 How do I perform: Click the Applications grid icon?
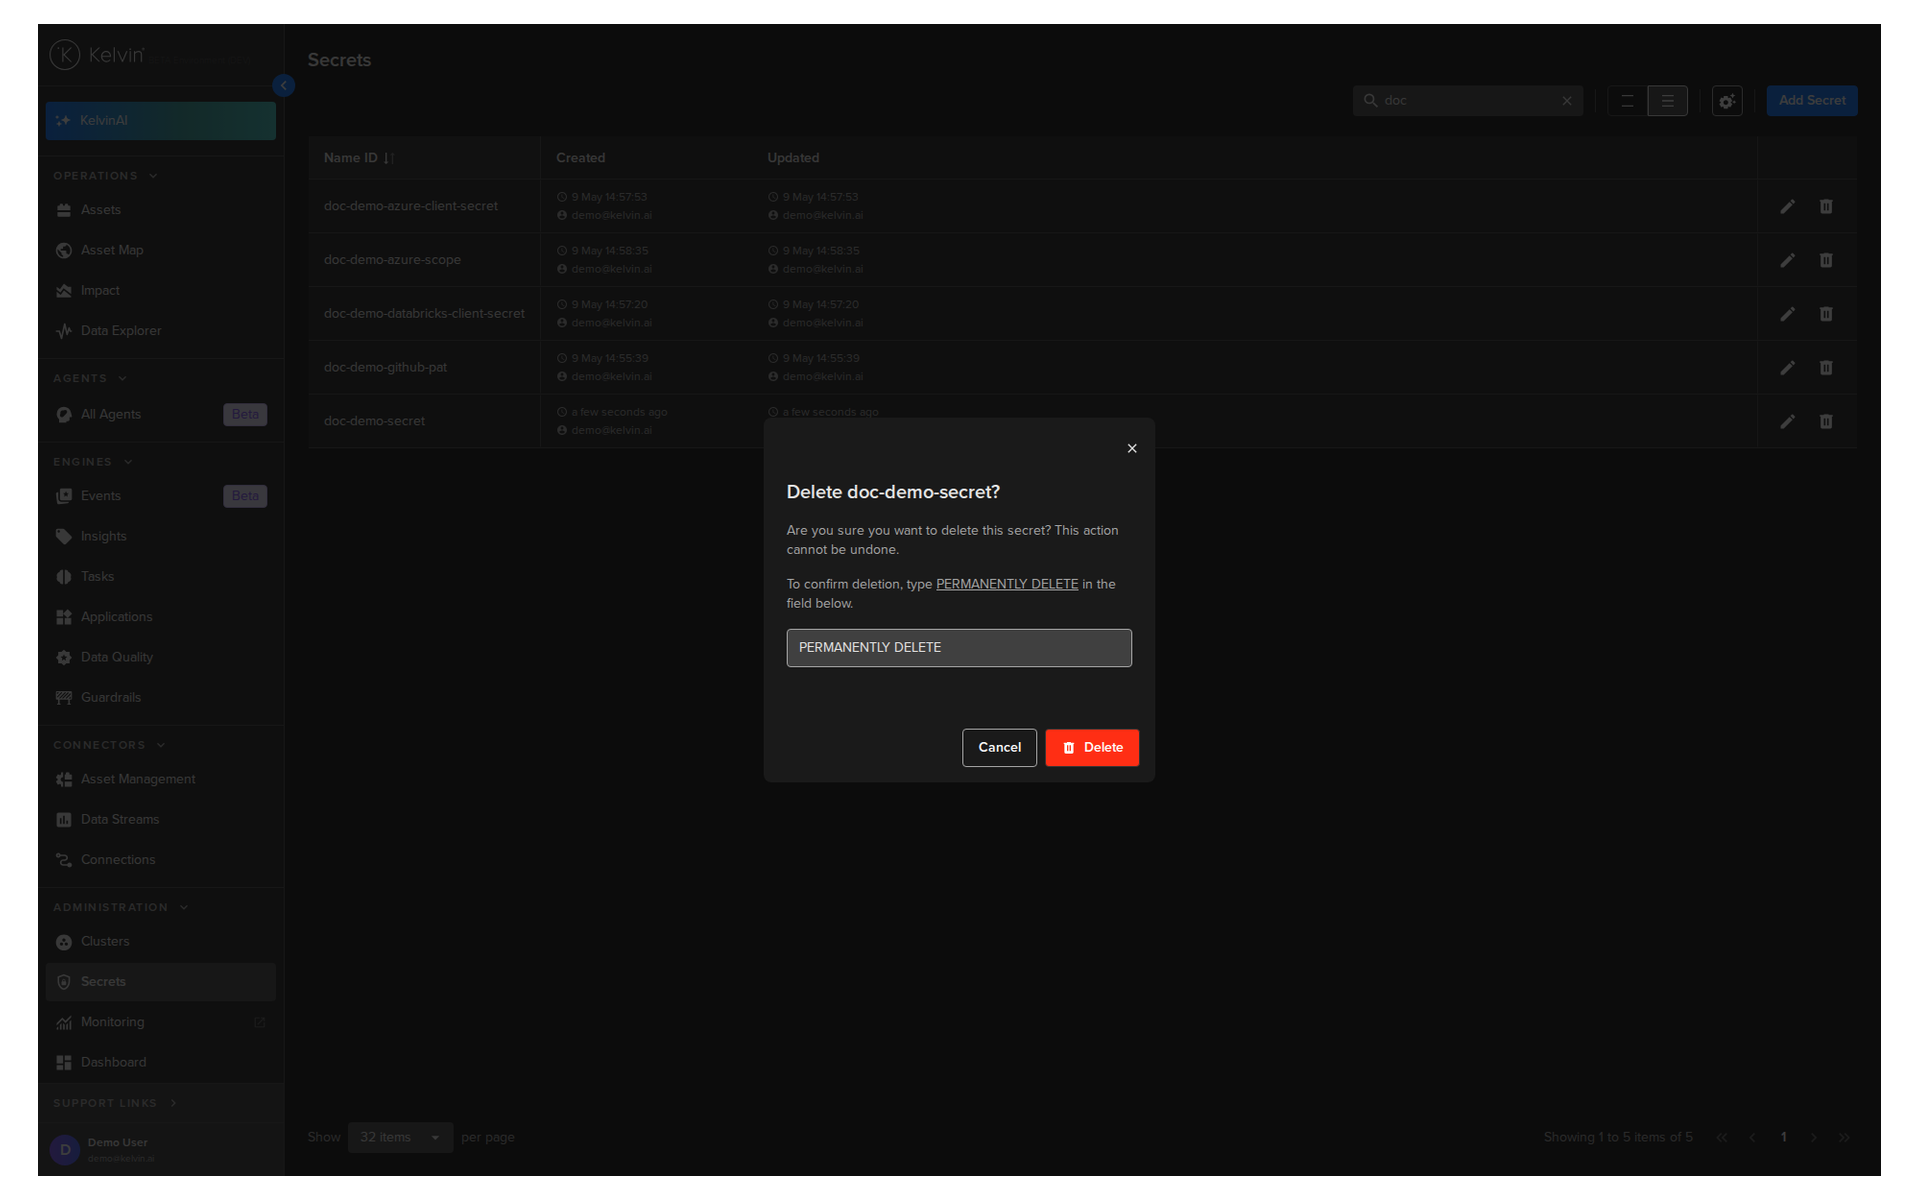pyautogui.click(x=64, y=617)
